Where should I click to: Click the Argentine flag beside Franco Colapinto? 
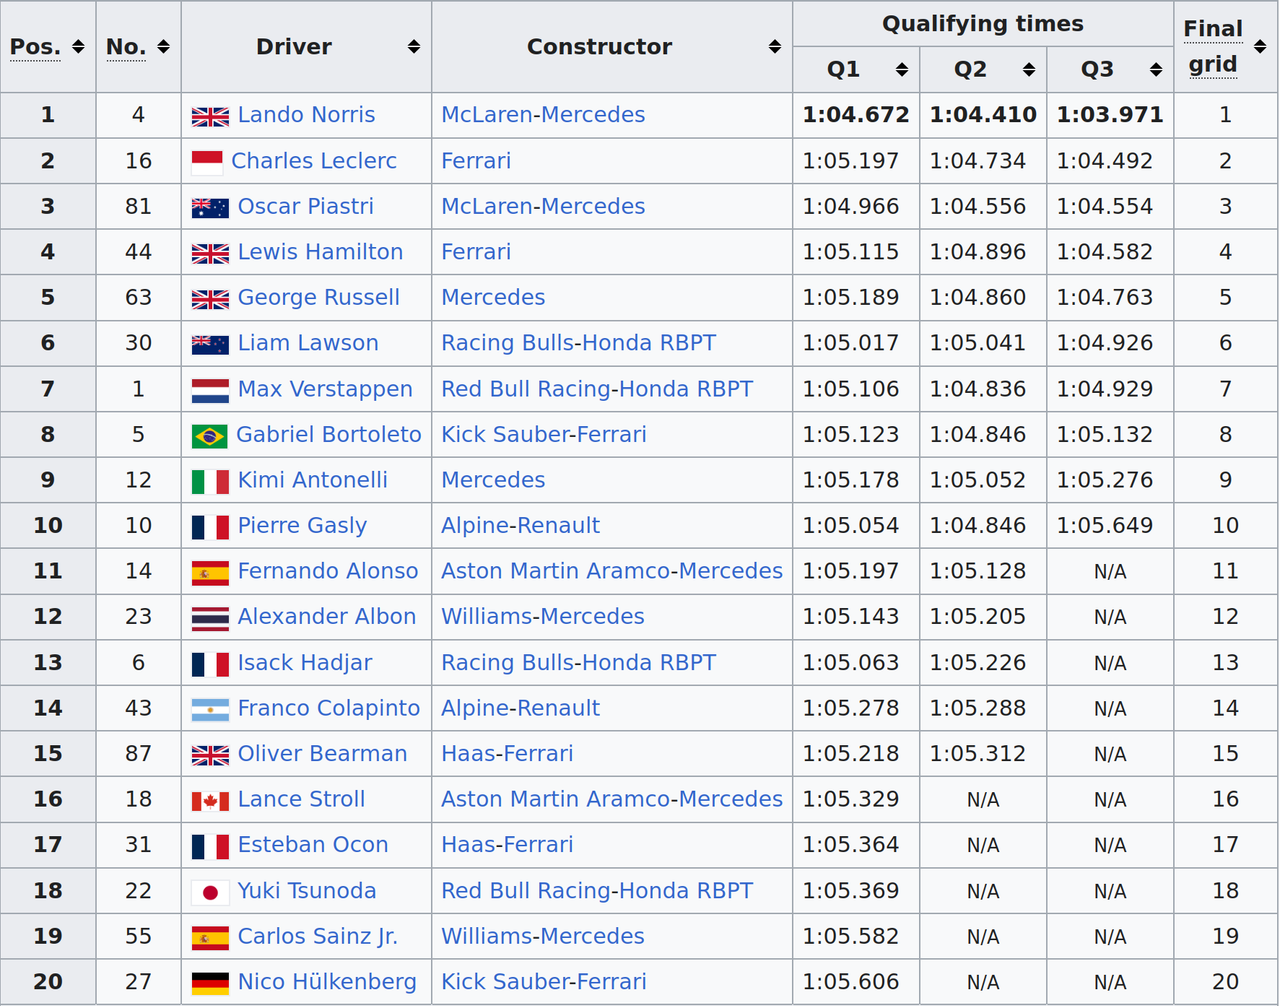[x=210, y=710]
